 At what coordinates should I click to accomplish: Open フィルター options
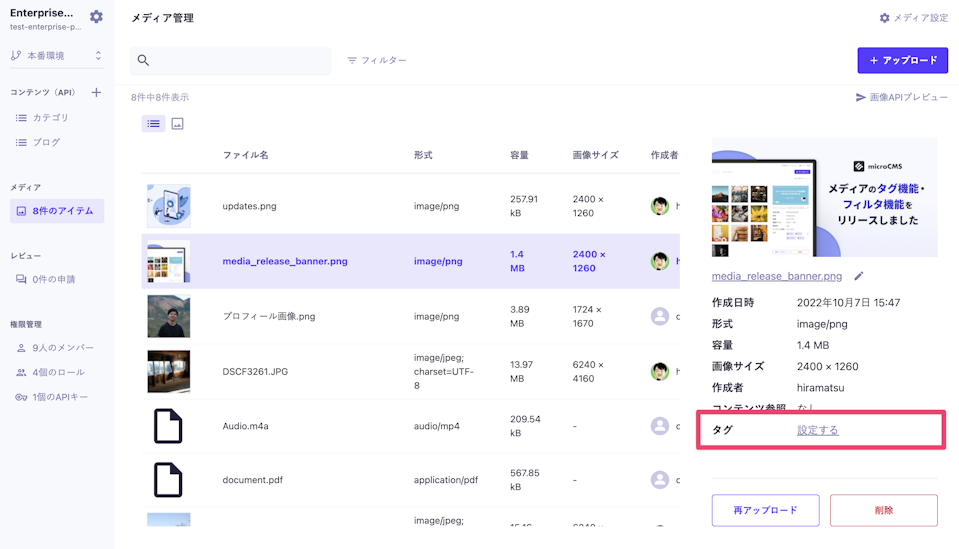click(x=377, y=61)
